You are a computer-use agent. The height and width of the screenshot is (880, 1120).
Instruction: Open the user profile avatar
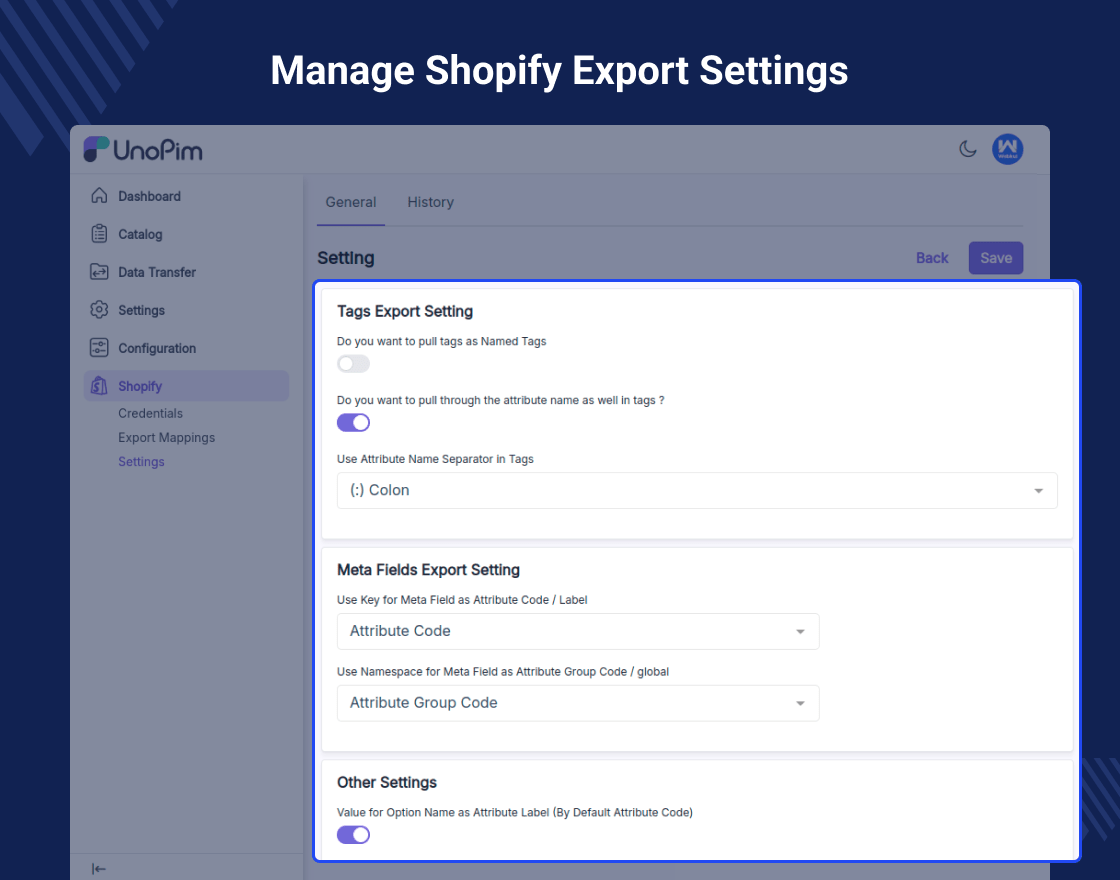[x=1007, y=149]
